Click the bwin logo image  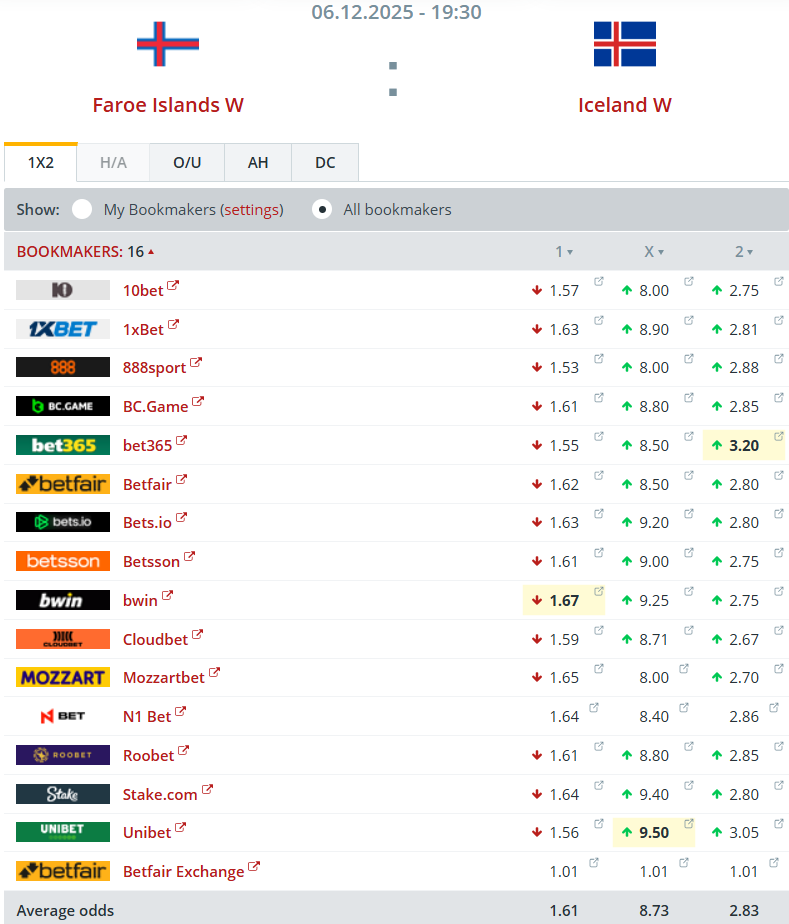pyautogui.click(x=63, y=600)
